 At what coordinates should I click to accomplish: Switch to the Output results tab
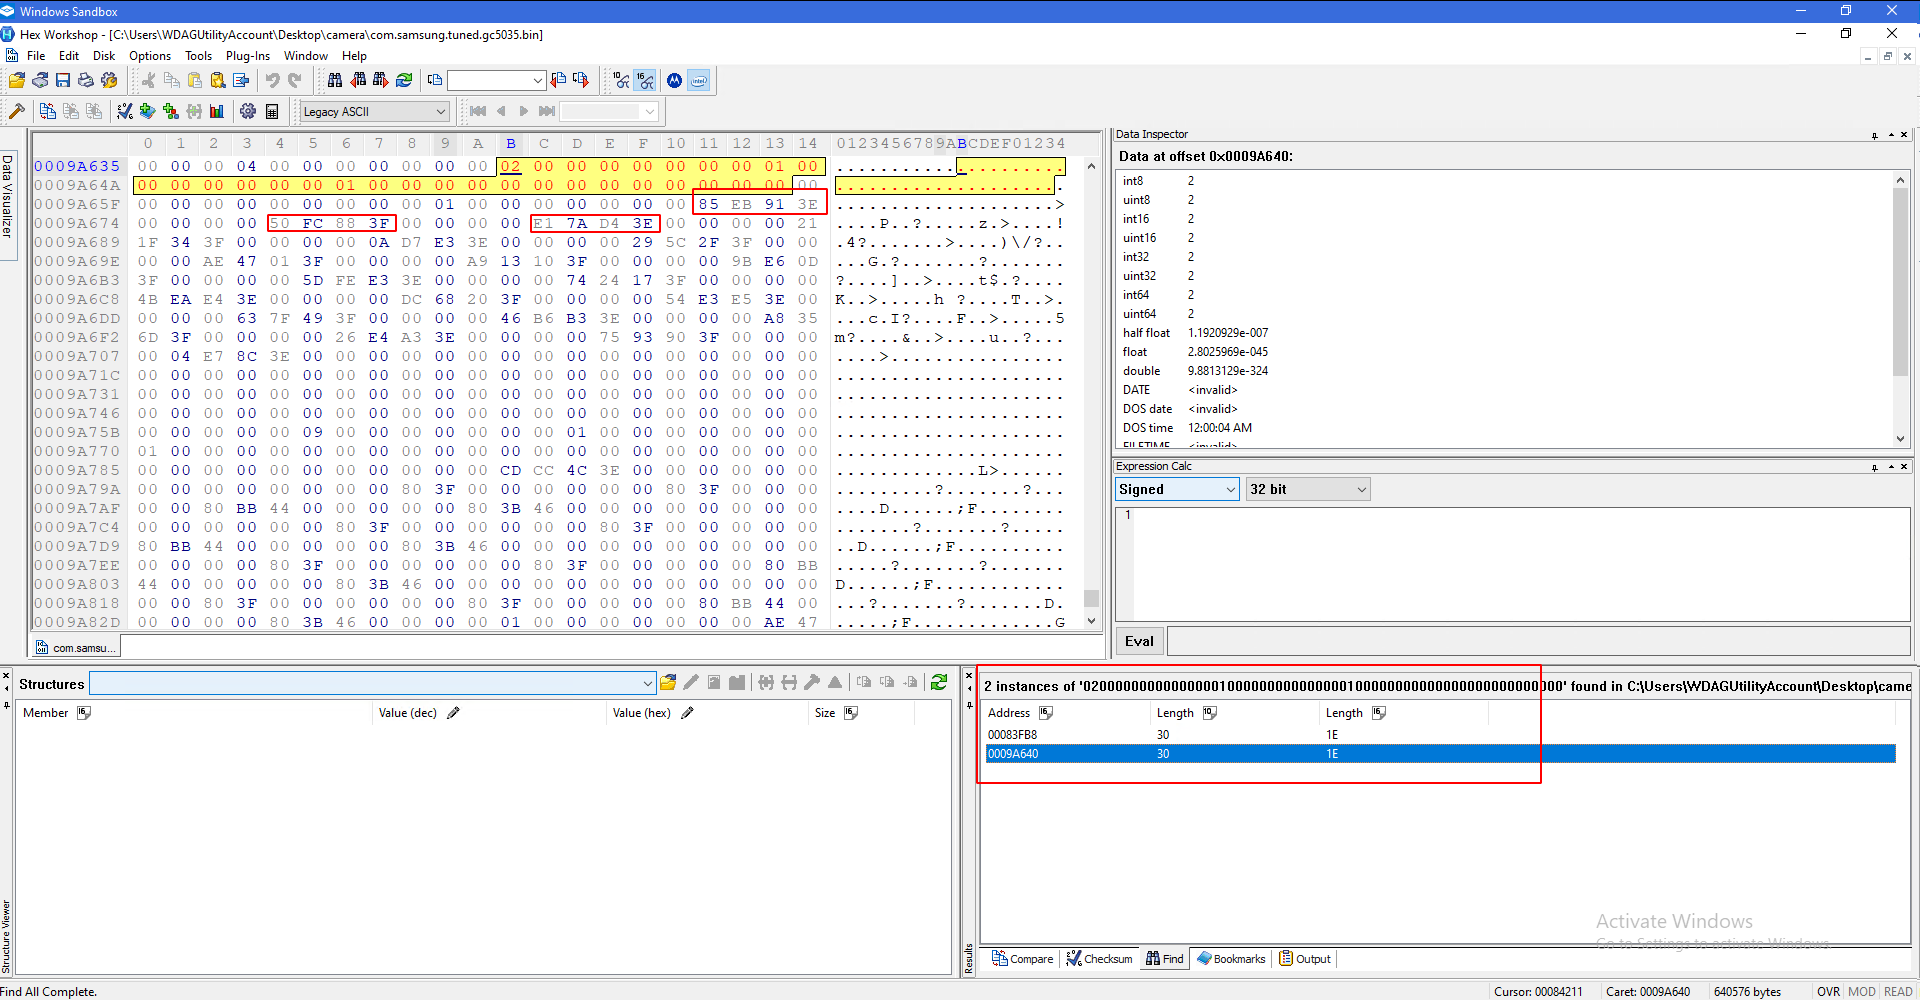pyautogui.click(x=1305, y=959)
